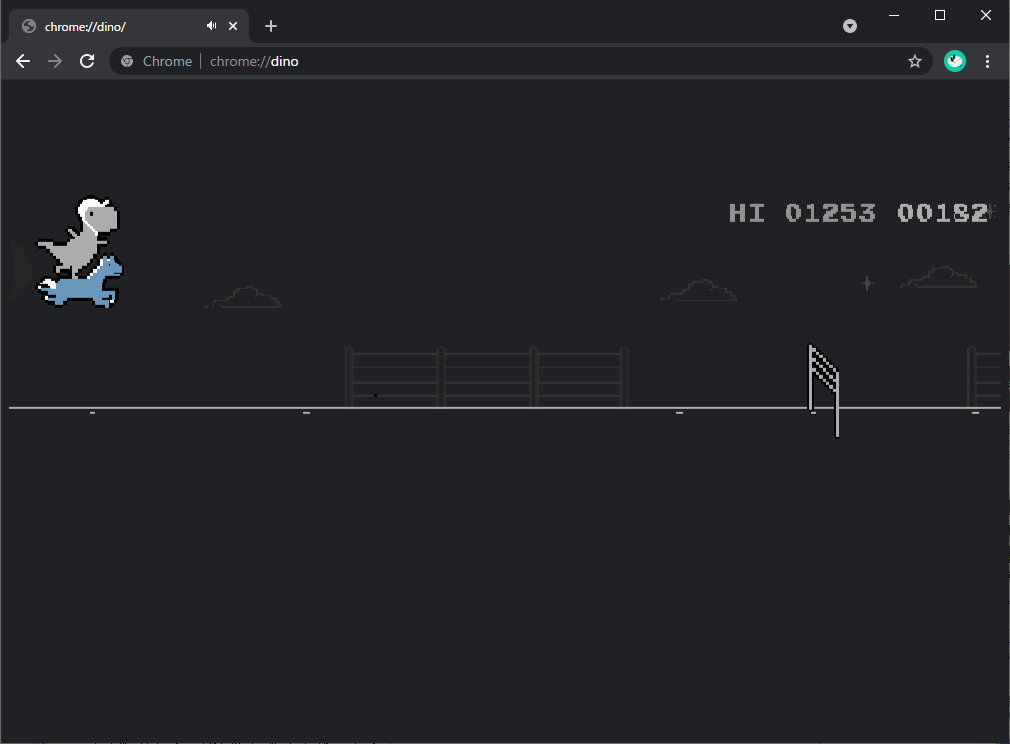Click the Chrome site info chip
The height and width of the screenshot is (744, 1010).
tap(157, 61)
